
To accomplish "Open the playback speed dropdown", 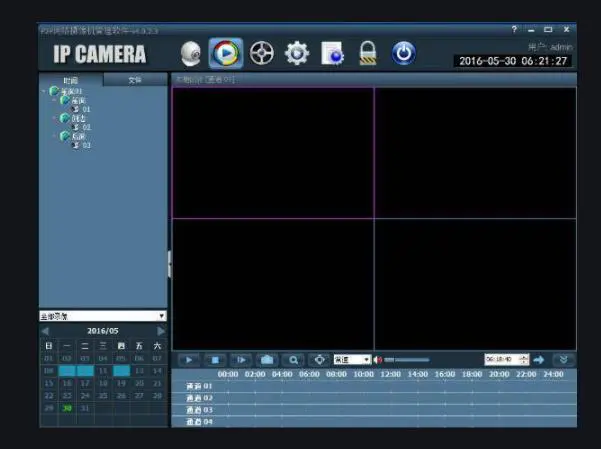I will 352,360.
